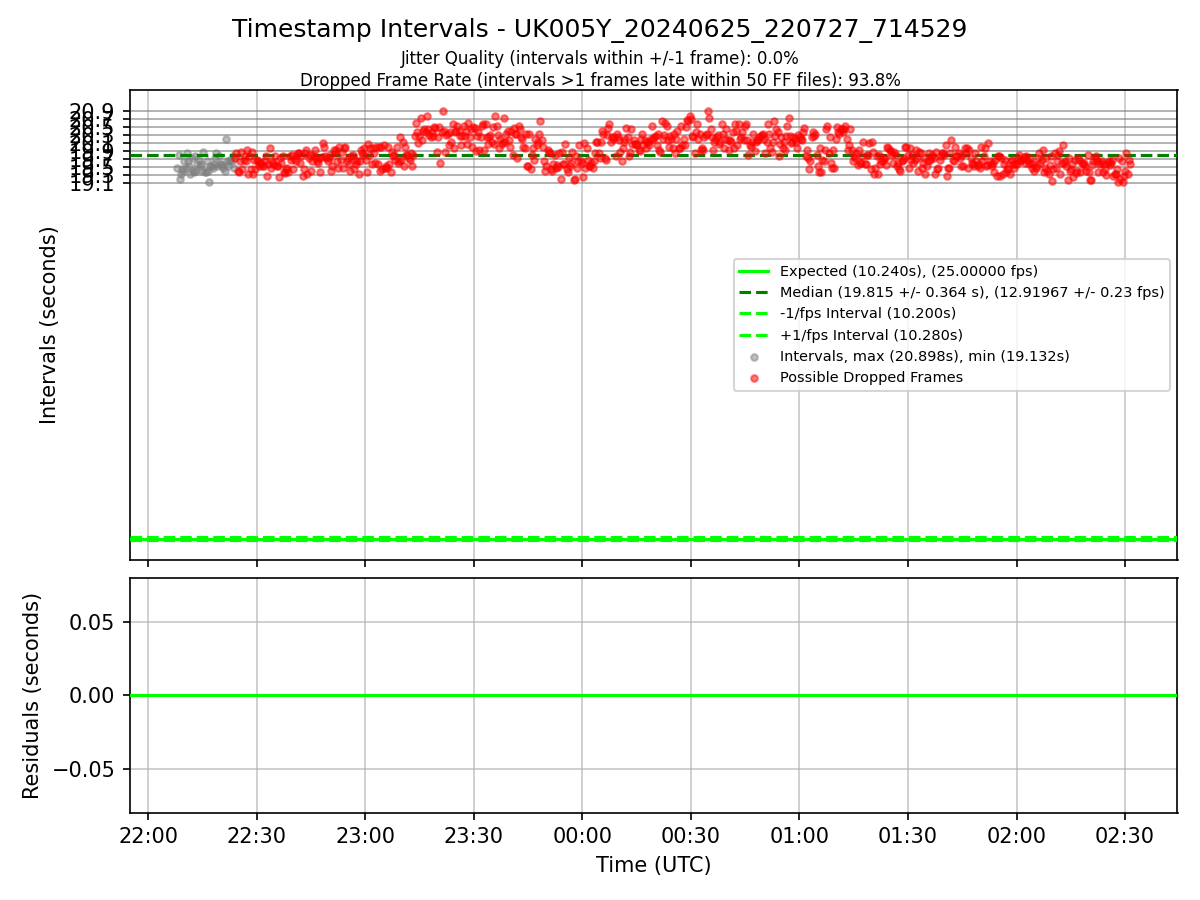The image size is (1200, 900).
Task: Click the green zero line in the residuals plot
Action: click(653, 695)
